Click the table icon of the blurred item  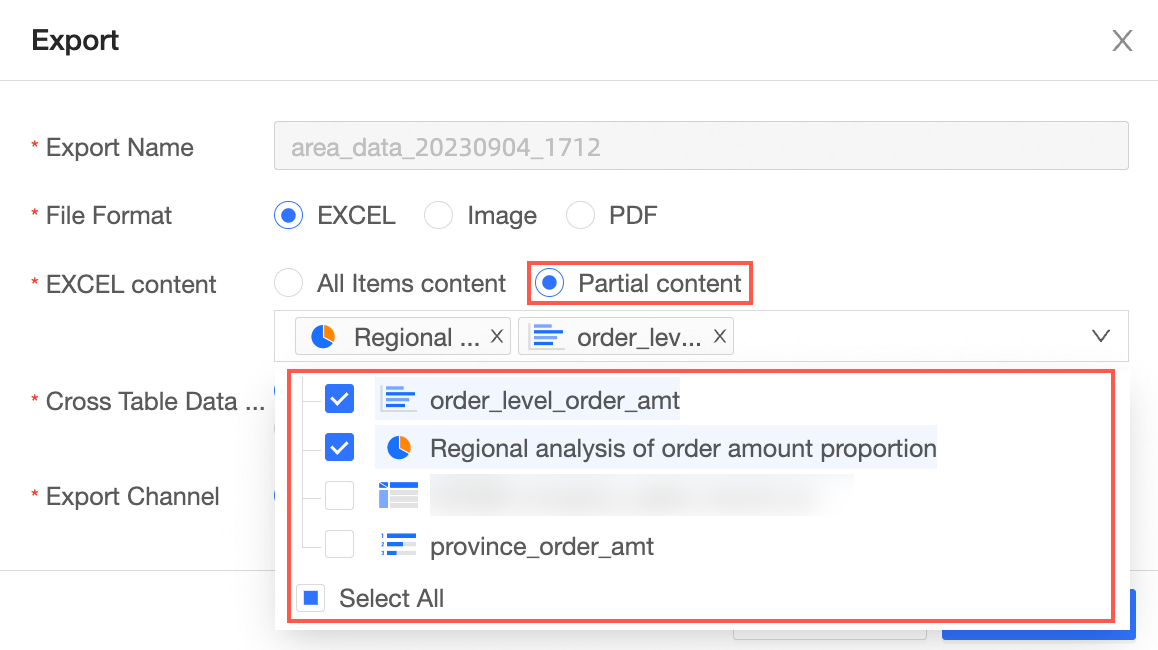click(398, 496)
